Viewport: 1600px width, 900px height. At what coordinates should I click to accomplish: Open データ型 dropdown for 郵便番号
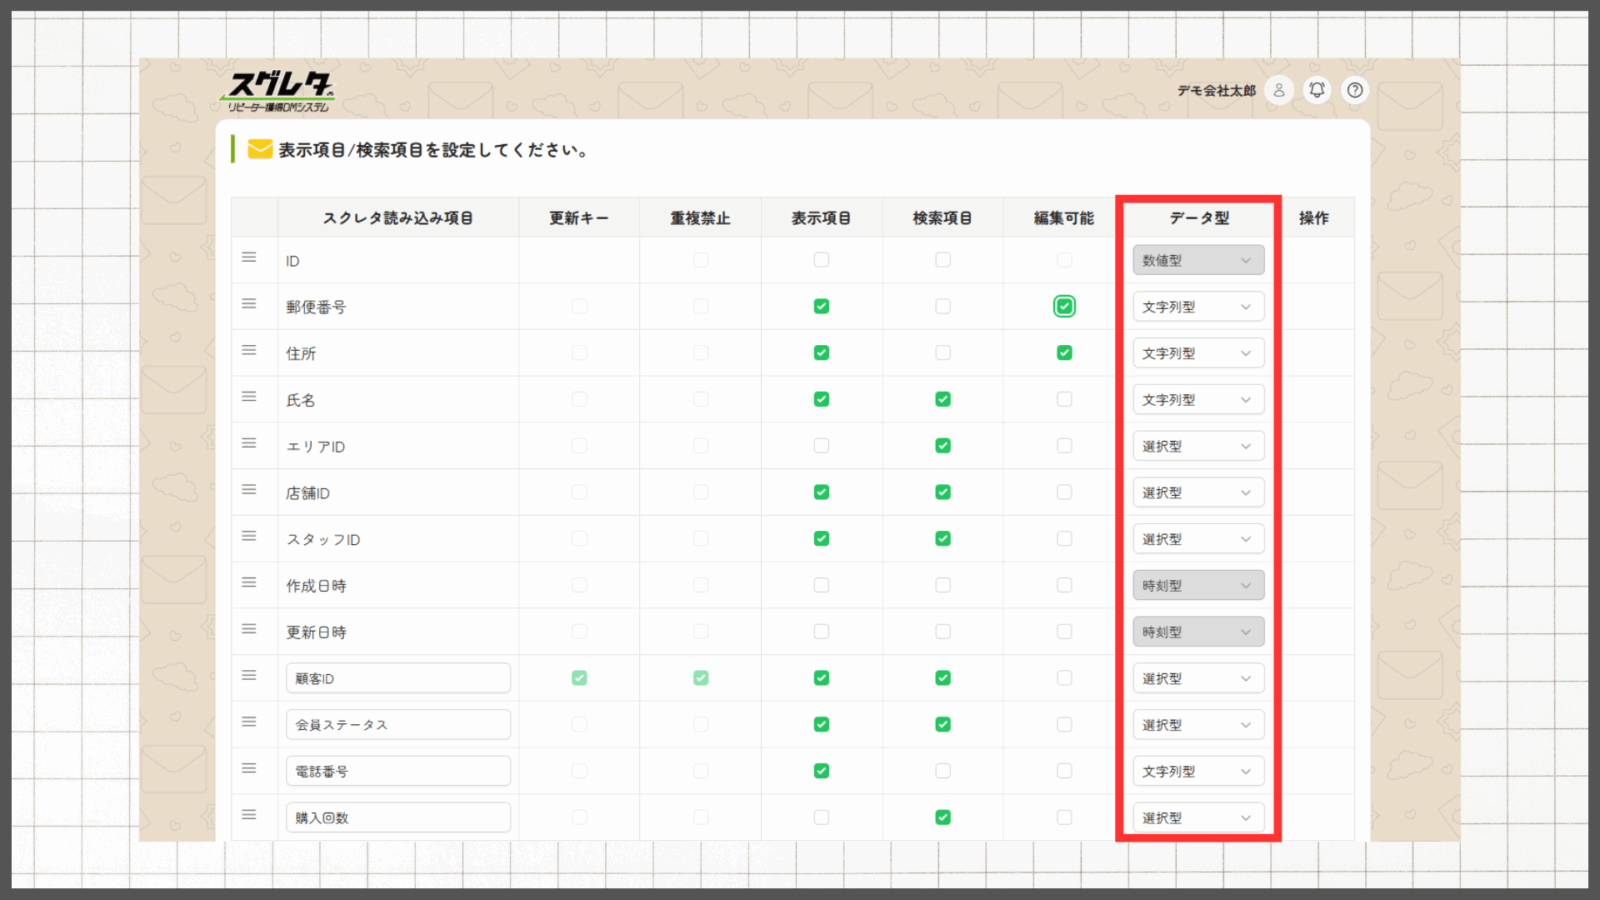click(1198, 307)
